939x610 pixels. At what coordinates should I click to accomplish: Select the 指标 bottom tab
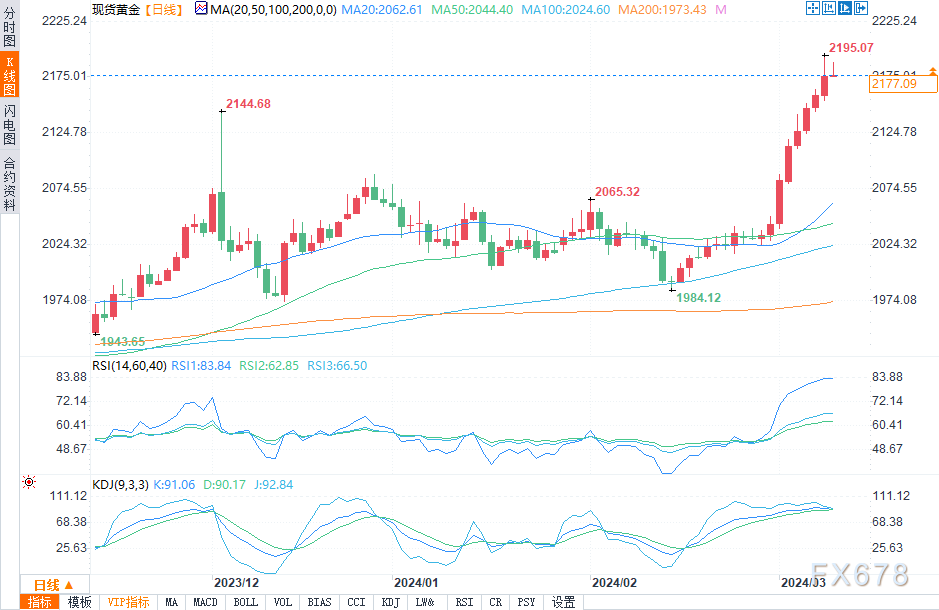tap(40, 602)
